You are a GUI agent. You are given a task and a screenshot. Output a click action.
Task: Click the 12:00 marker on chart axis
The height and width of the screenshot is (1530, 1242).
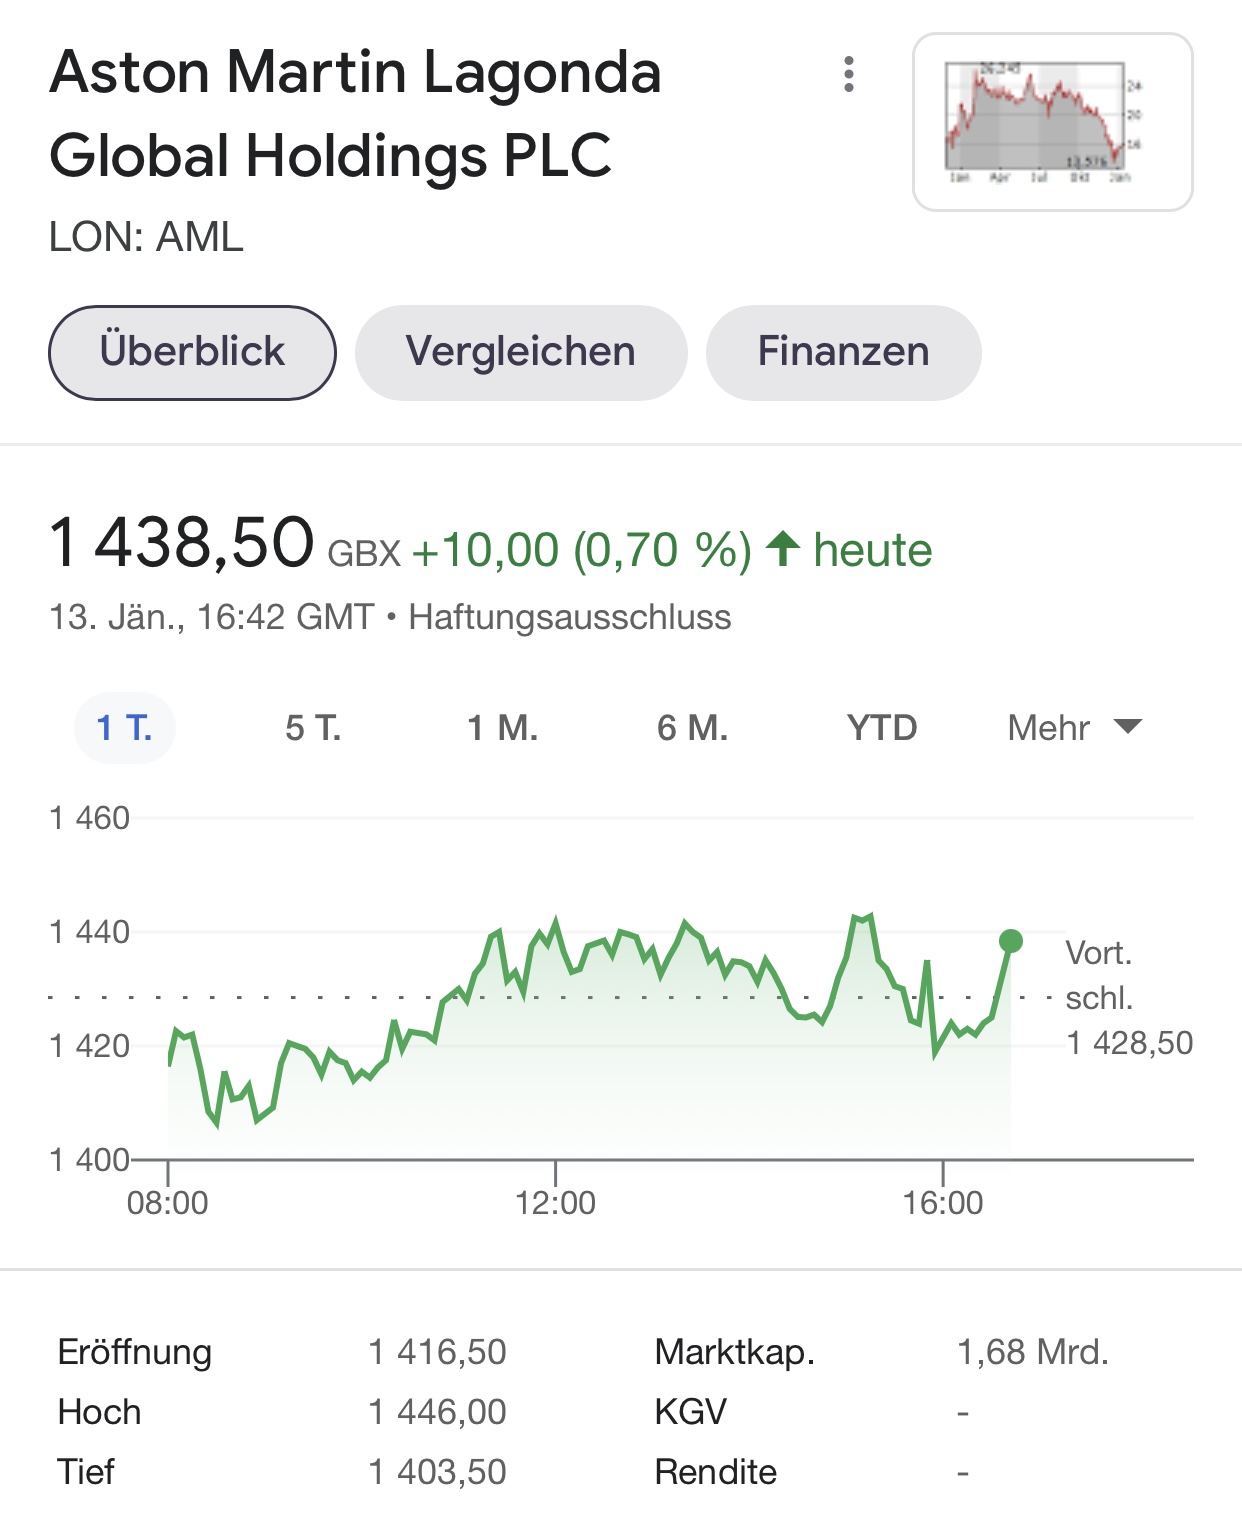pos(555,1201)
